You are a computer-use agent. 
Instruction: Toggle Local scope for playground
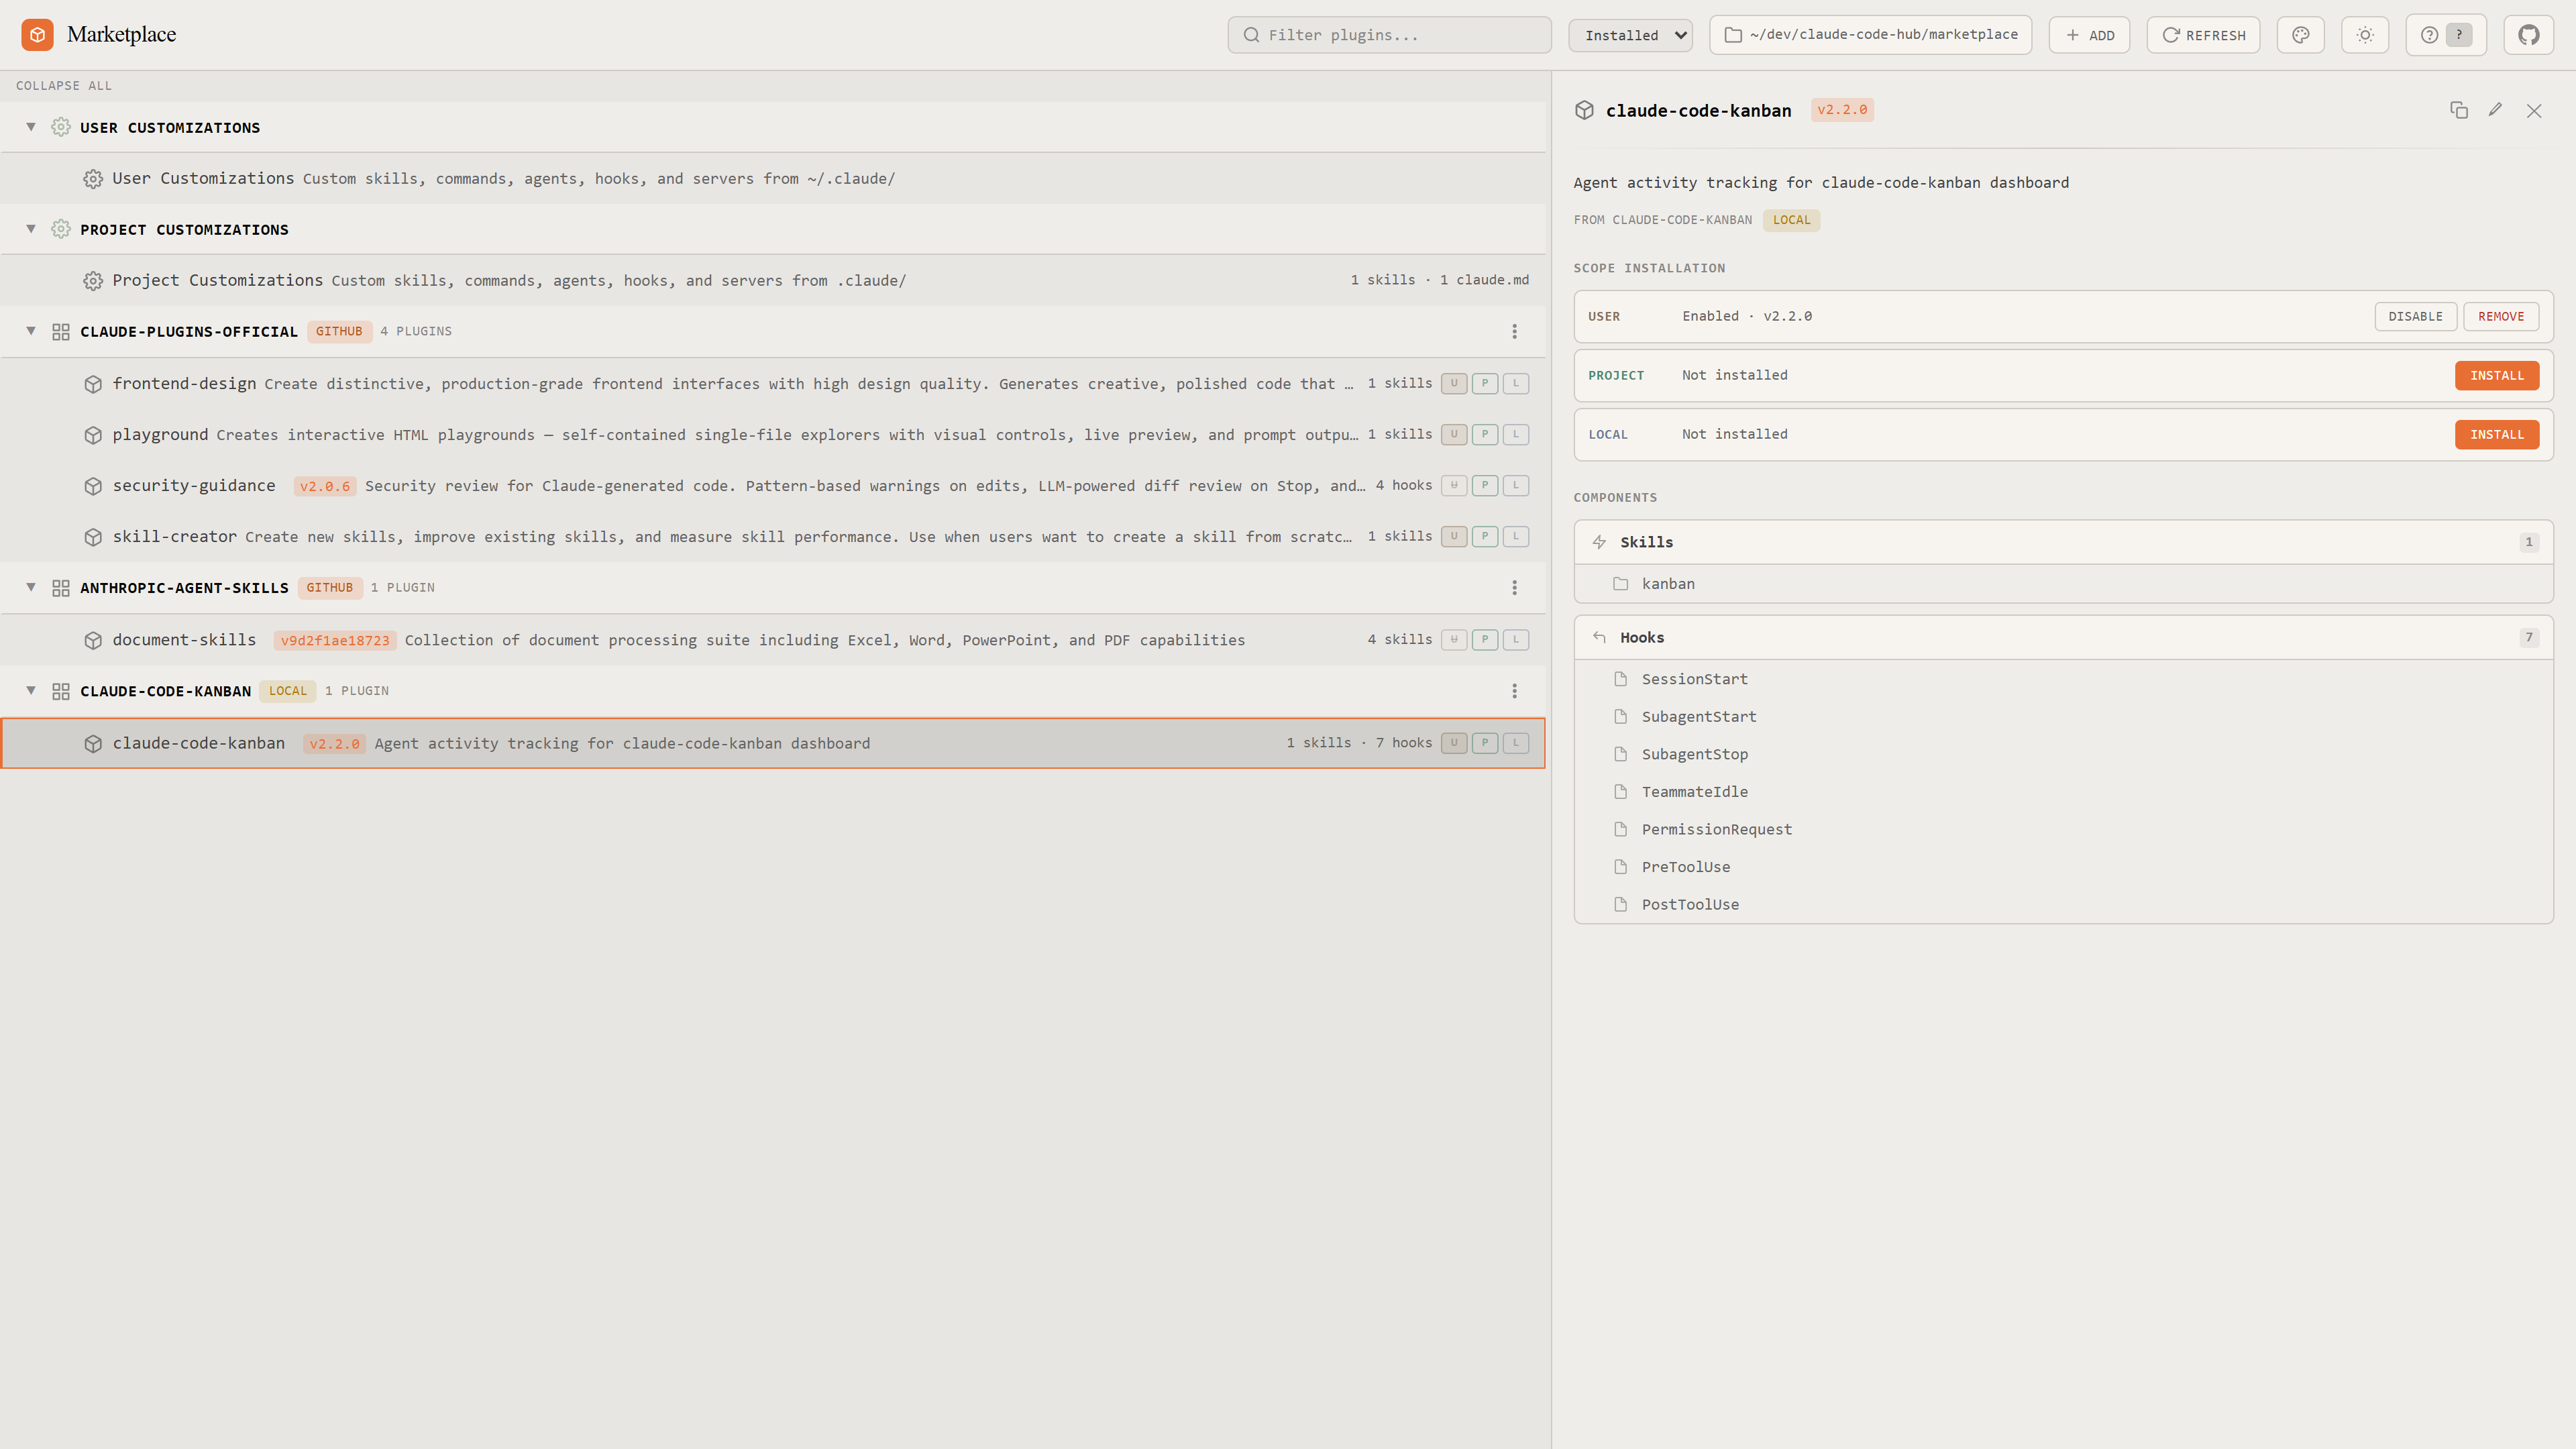(x=1516, y=434)
